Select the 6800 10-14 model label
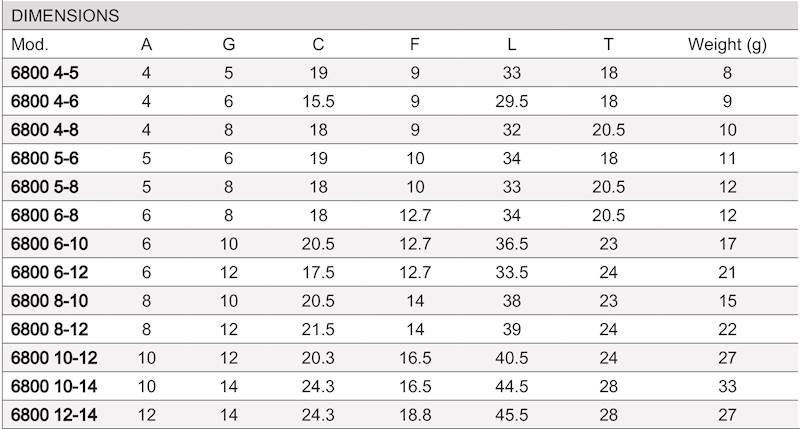The width and height of the screenshot is (800, 429). click(x=54, y=386)
